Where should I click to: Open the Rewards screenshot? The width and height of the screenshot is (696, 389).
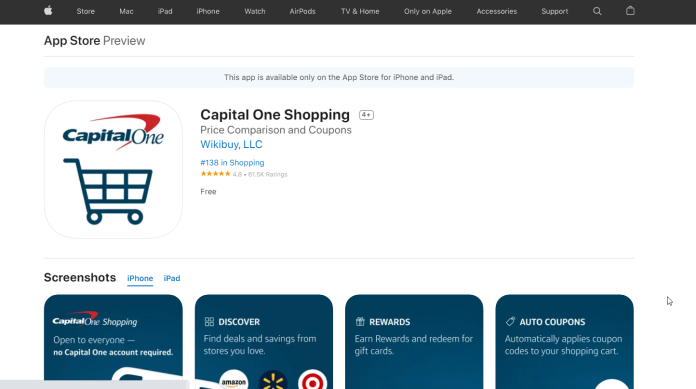coord(414,341)
